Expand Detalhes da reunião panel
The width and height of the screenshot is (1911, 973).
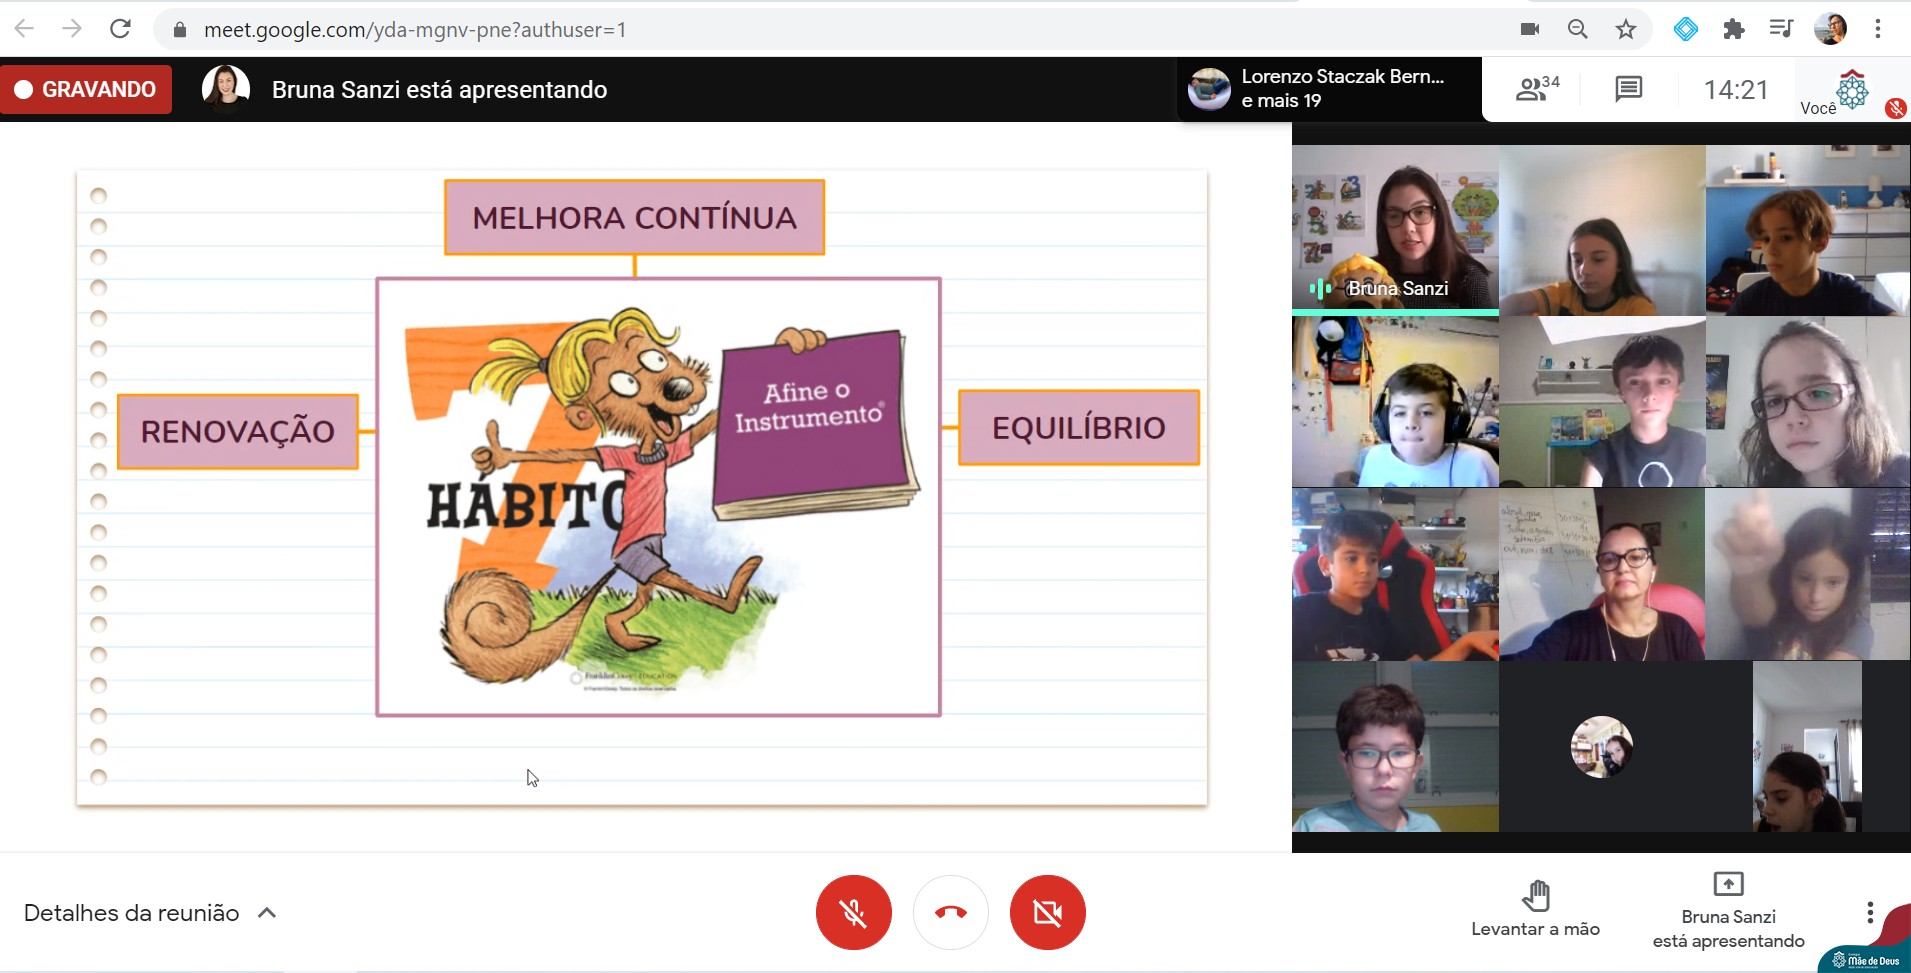(x=150, y=913)
